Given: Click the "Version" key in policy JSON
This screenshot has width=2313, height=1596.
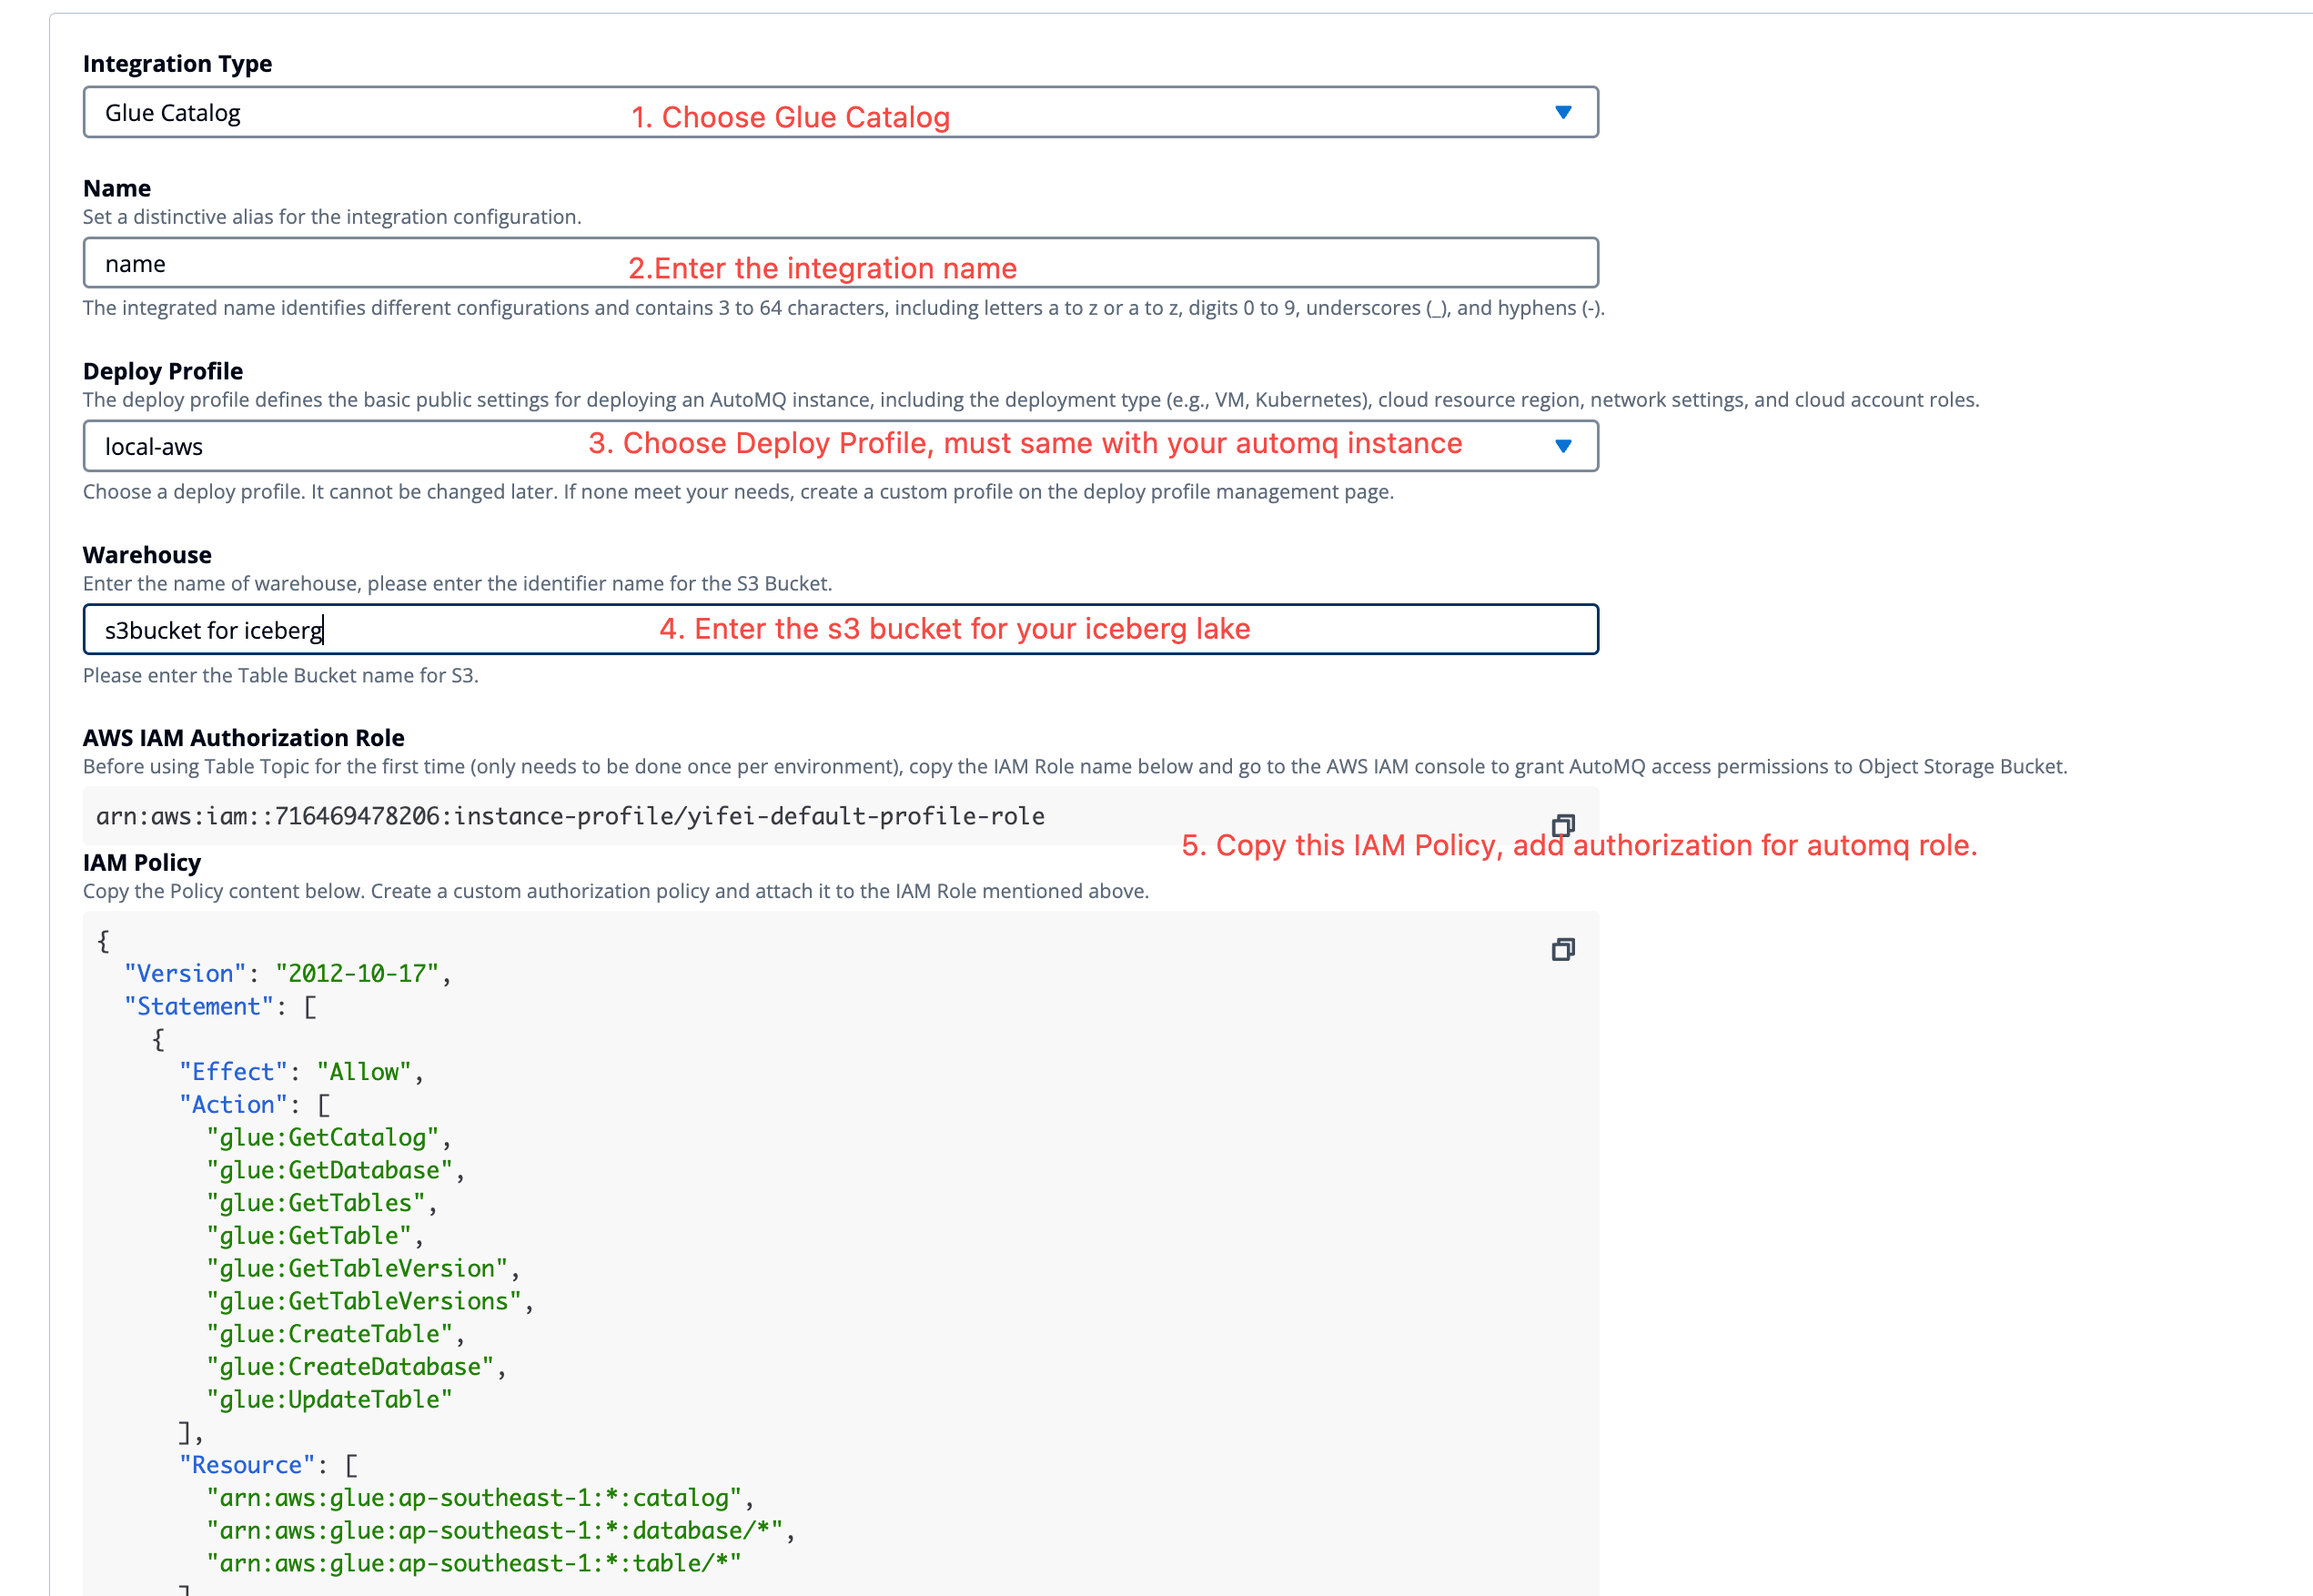Looking at the screenshot, I should (x=185, y=974).
